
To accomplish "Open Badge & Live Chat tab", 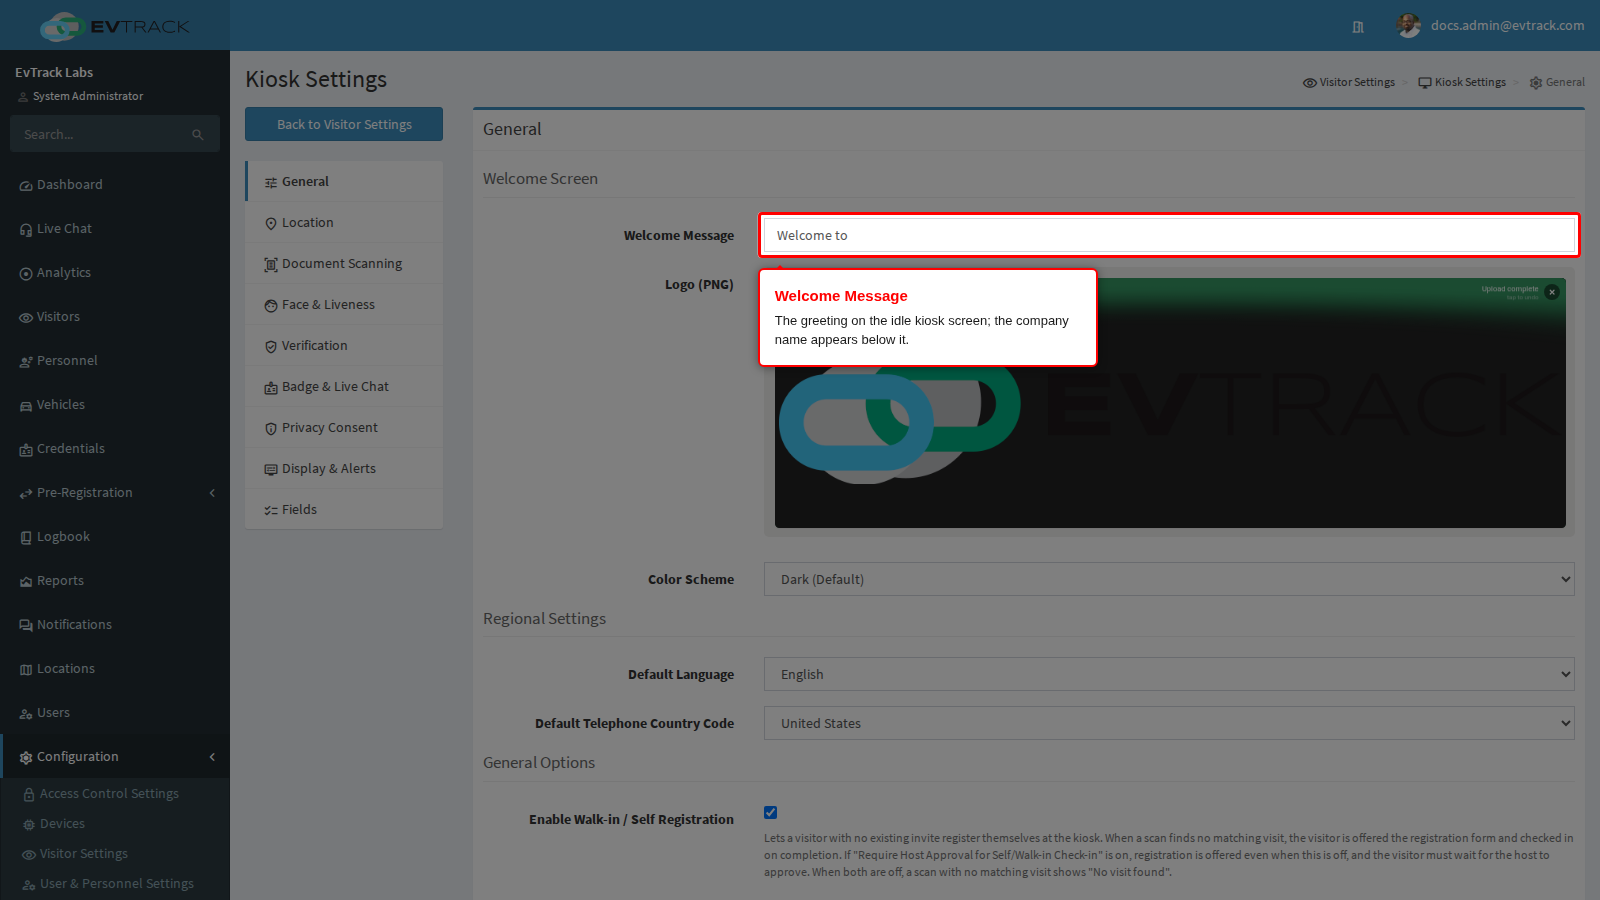I will (344, 387).
